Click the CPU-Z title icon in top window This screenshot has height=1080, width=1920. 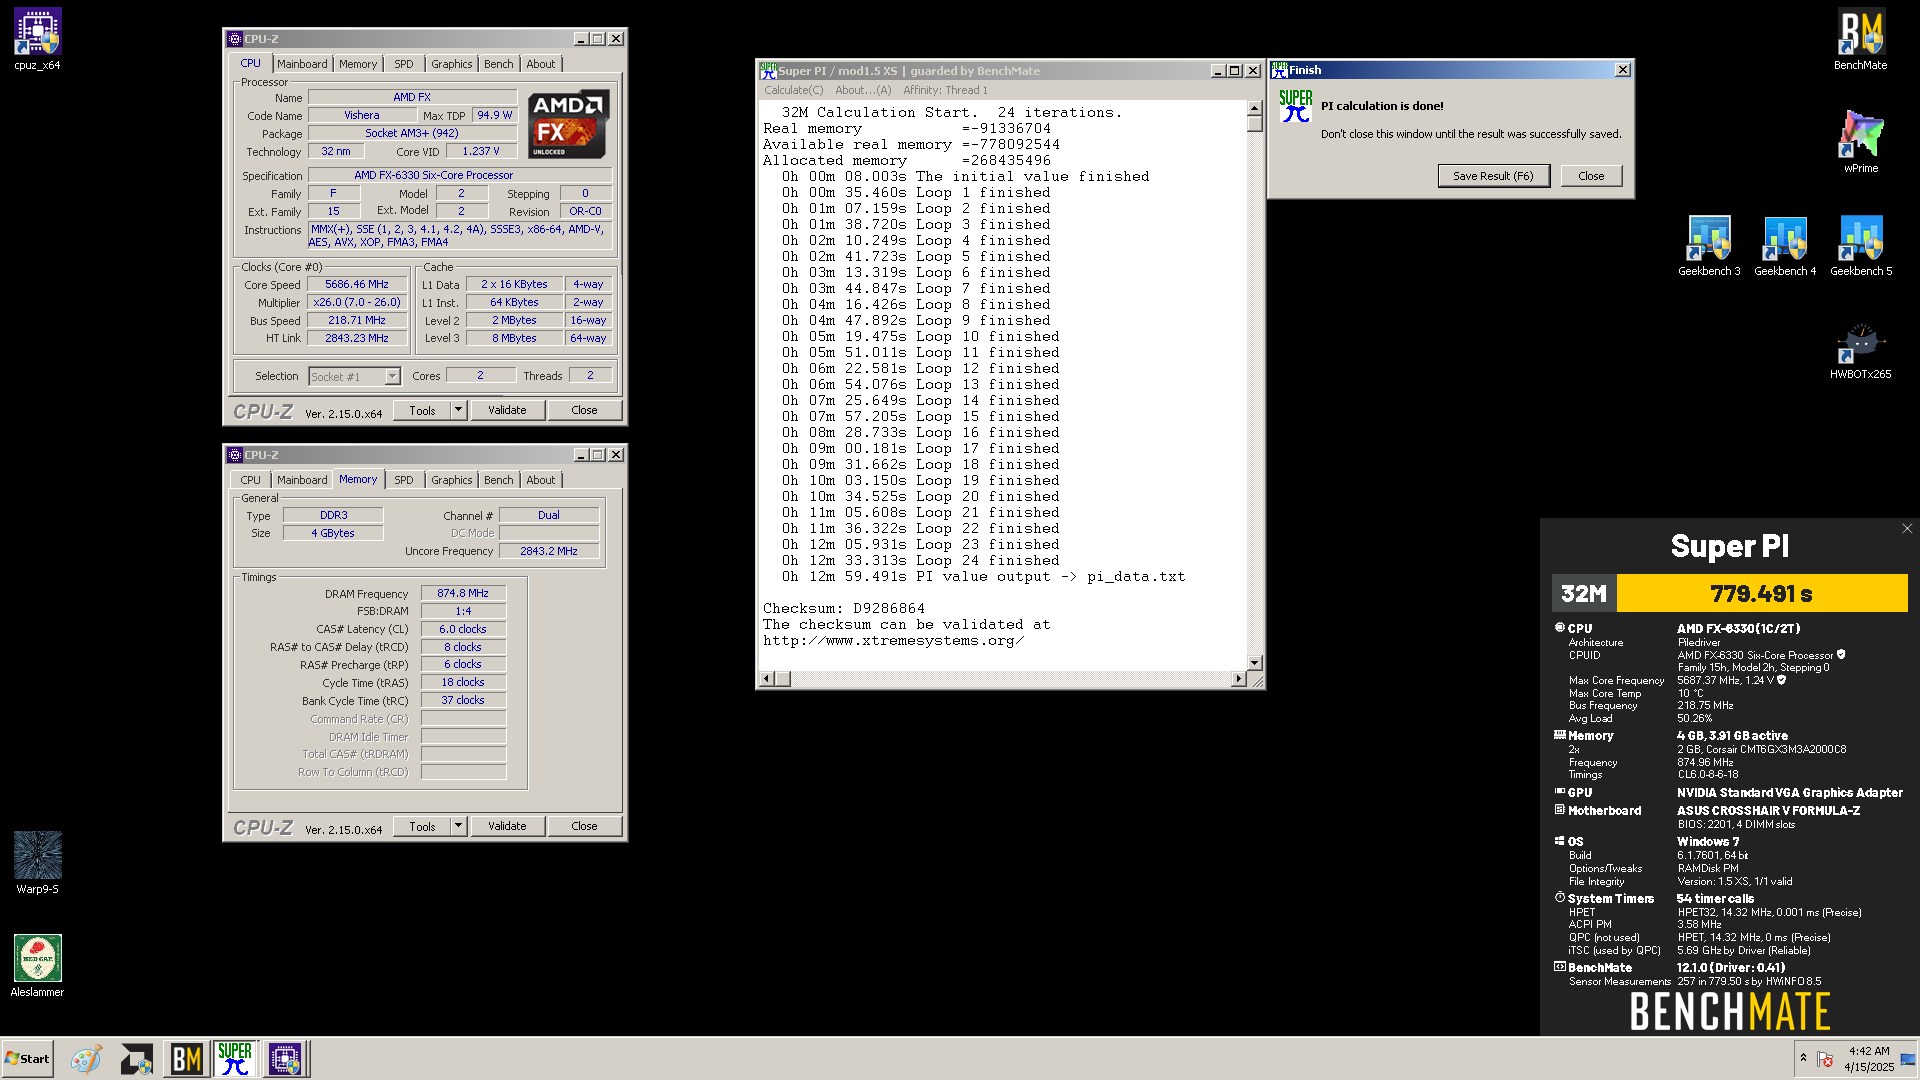point(235,39)
